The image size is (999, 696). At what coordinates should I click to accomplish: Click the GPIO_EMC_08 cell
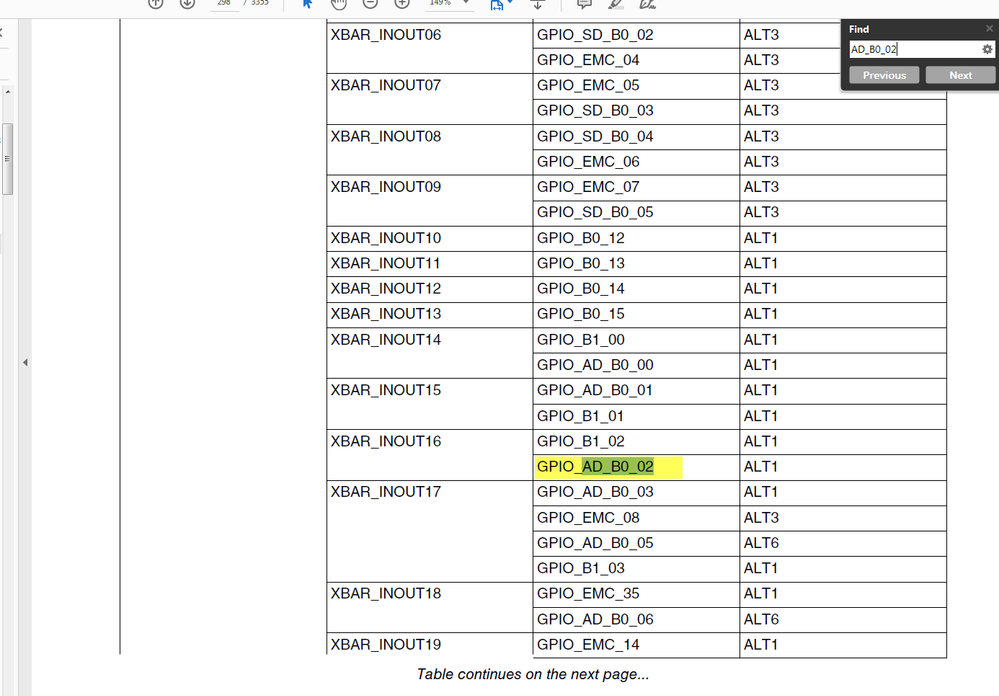pyautogui.click(x=636, y=518)
